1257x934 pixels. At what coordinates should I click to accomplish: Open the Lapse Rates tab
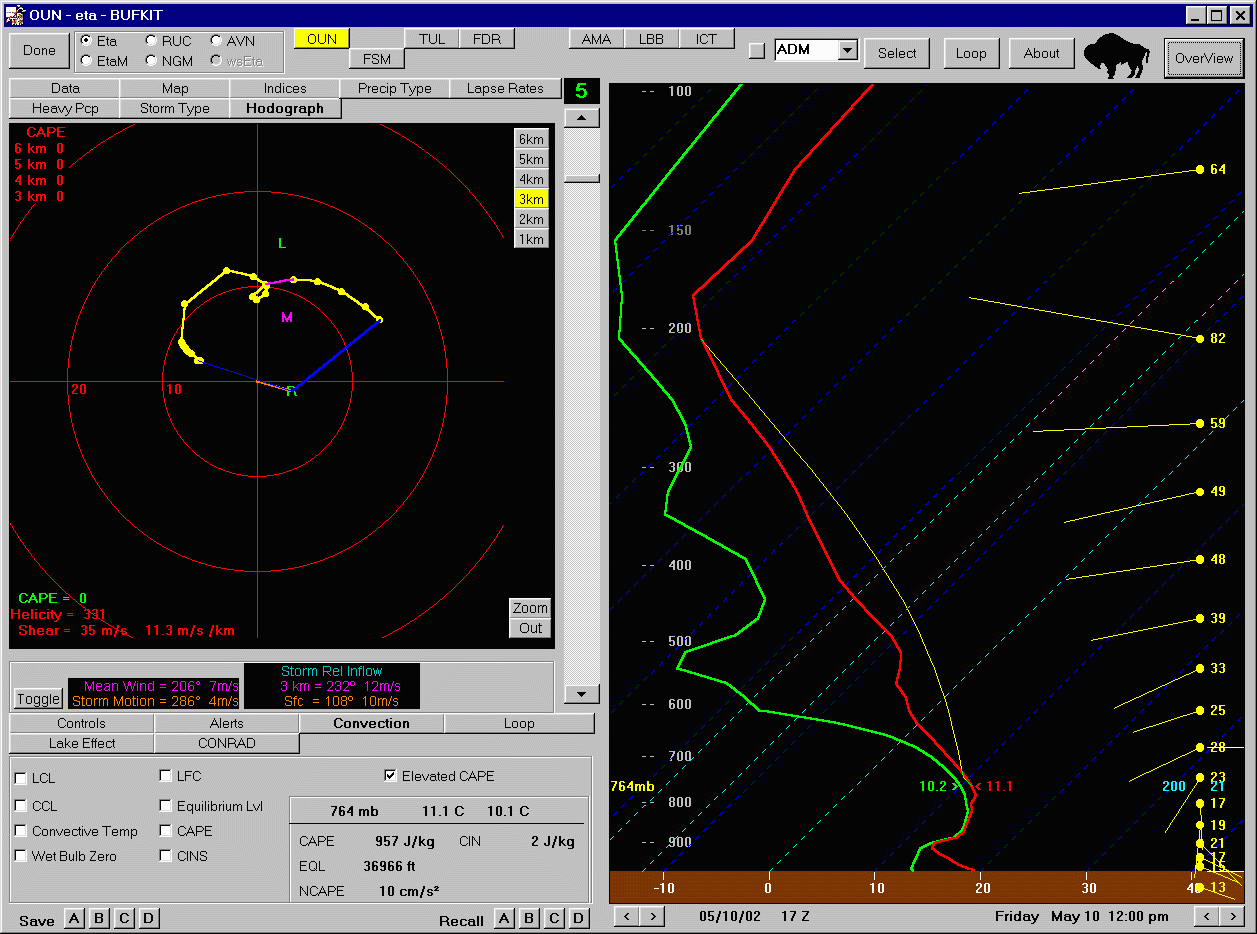click(505, 89)
